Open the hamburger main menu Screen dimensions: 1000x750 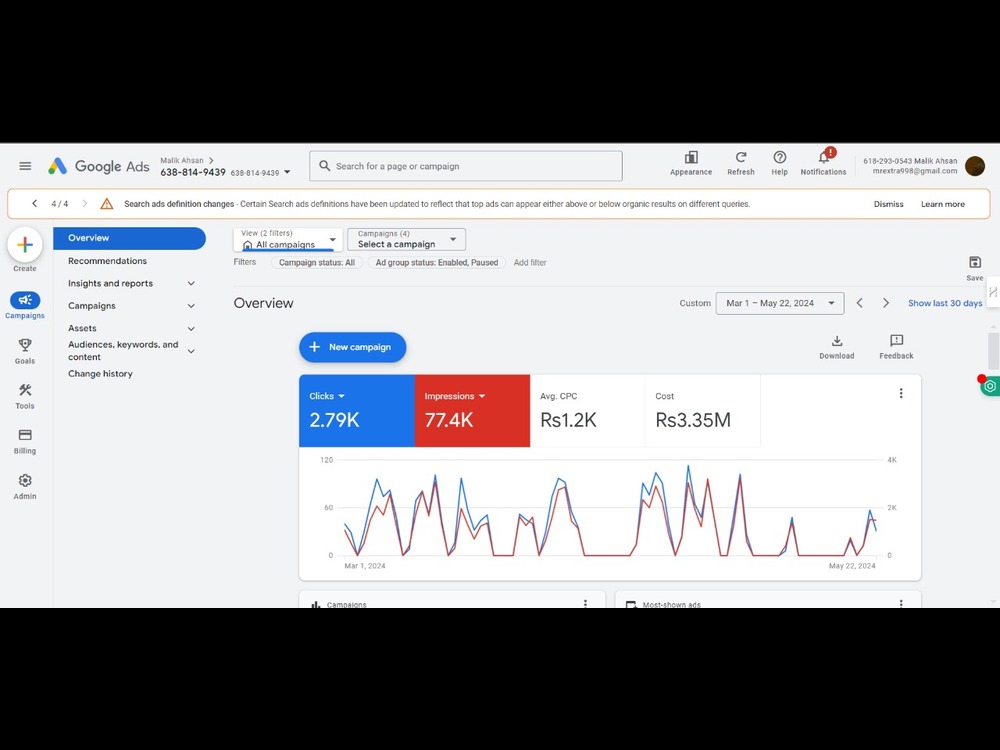point(25,166)
